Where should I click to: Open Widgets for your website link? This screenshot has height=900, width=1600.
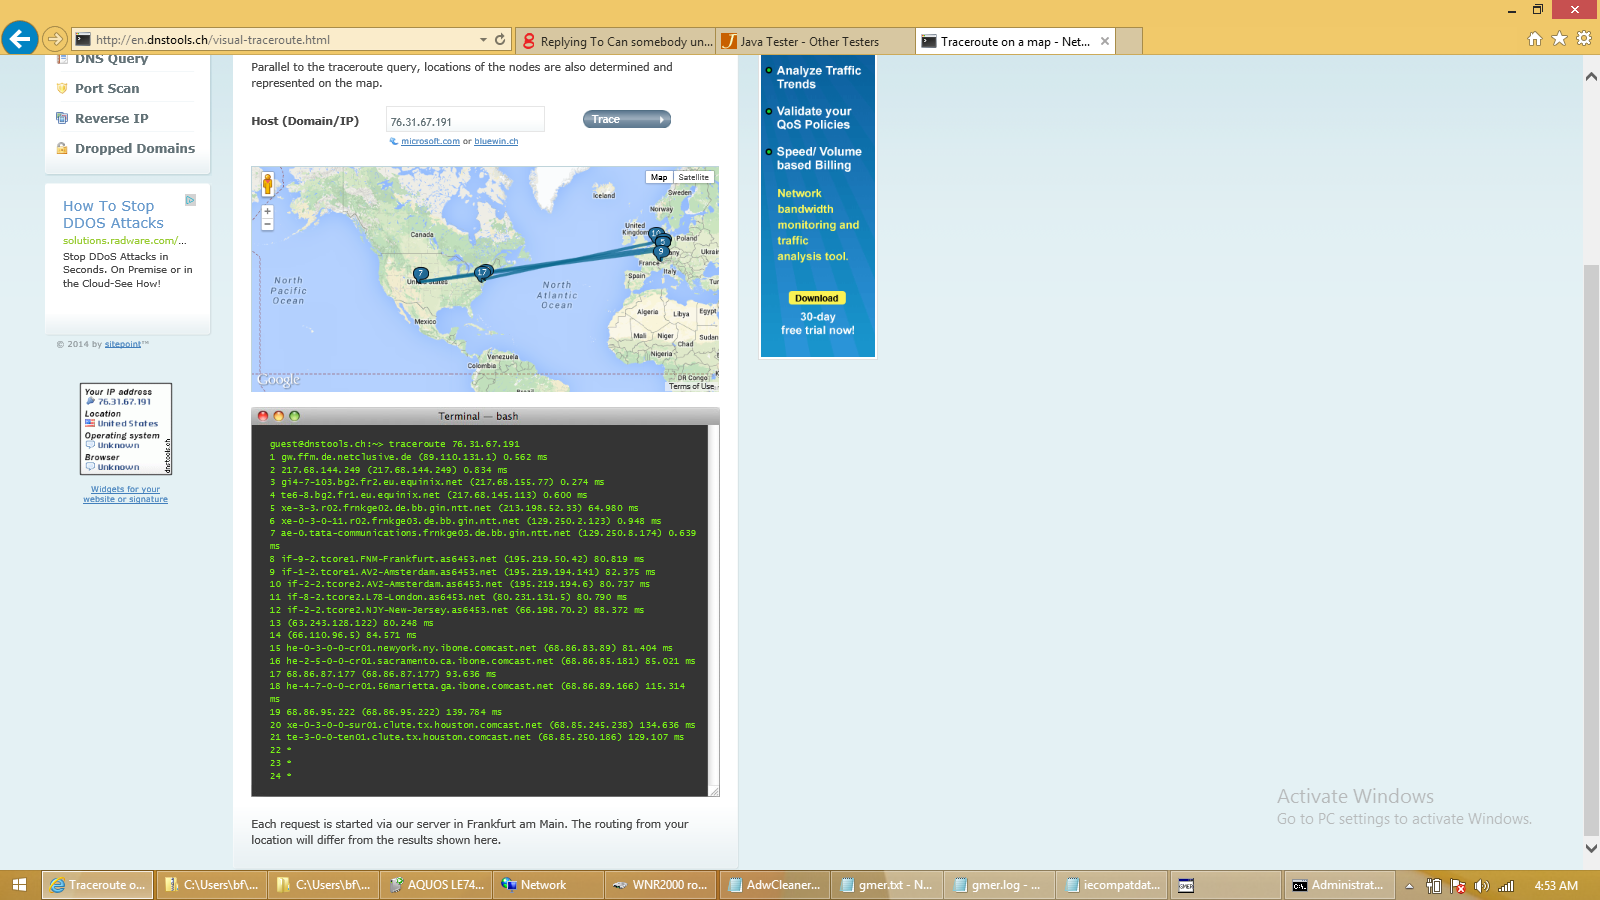pos(125,494)
